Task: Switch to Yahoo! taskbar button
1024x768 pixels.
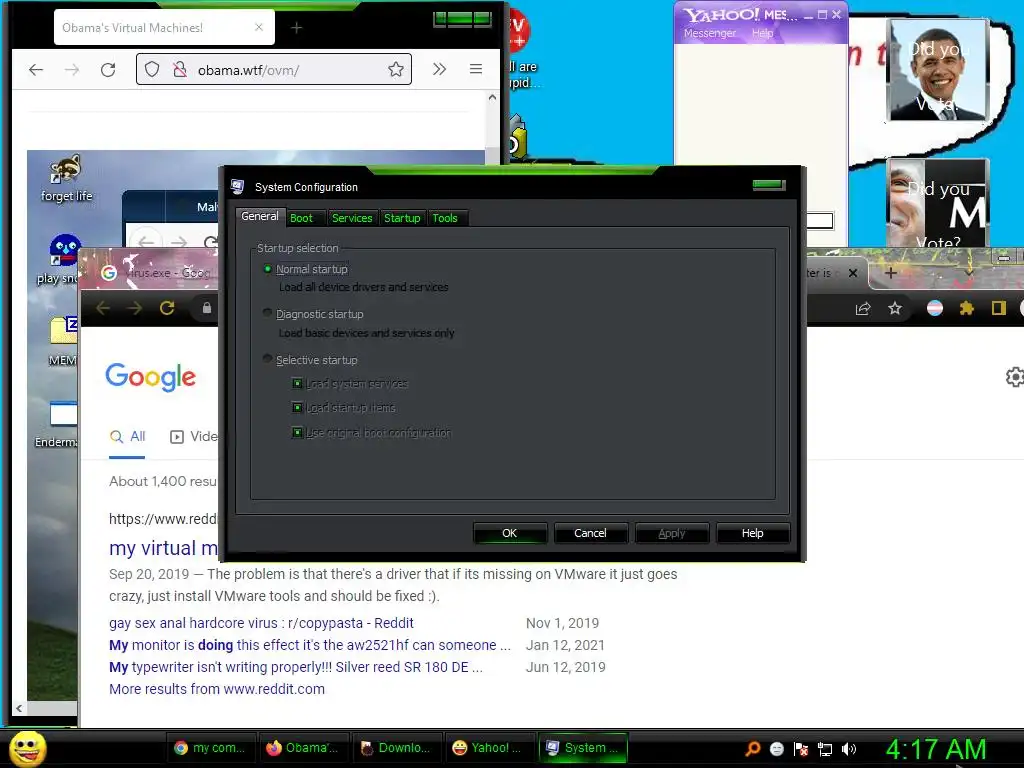Action: coord(488,748)
